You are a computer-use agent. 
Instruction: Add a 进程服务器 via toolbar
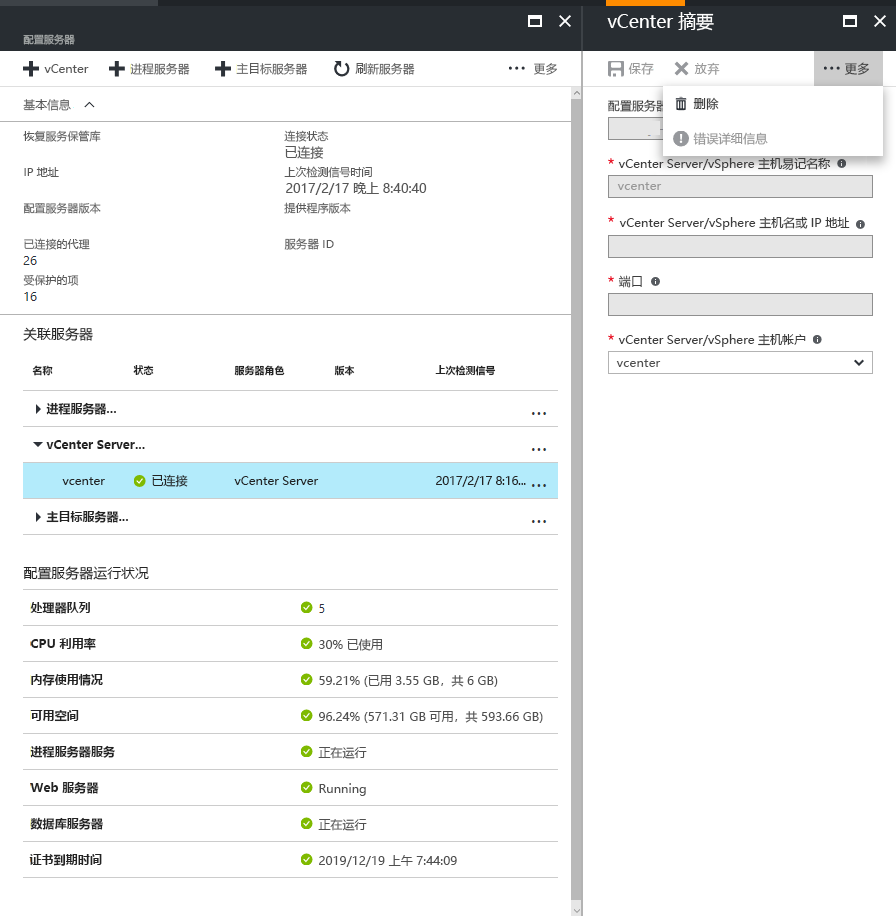150,69
